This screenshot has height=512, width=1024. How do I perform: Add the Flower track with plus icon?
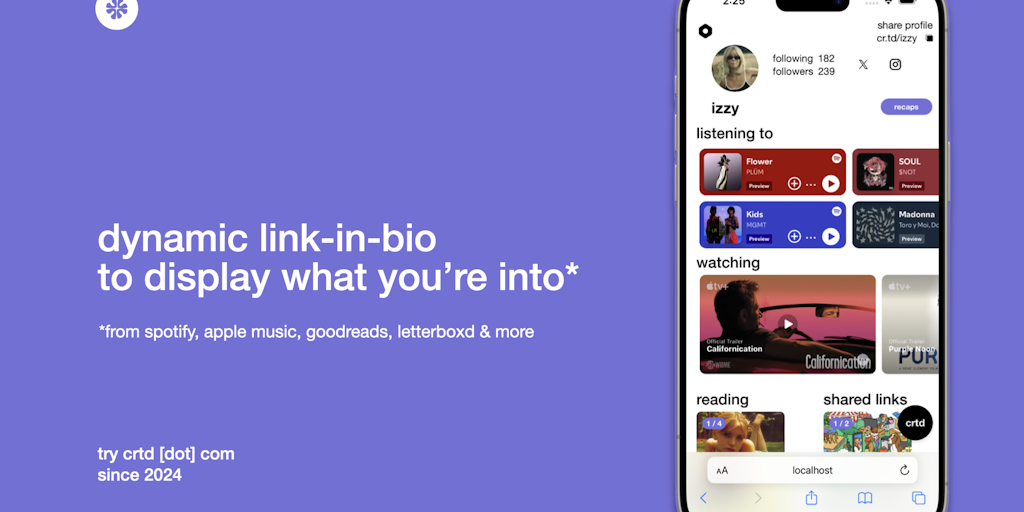(x=794, y=184)
